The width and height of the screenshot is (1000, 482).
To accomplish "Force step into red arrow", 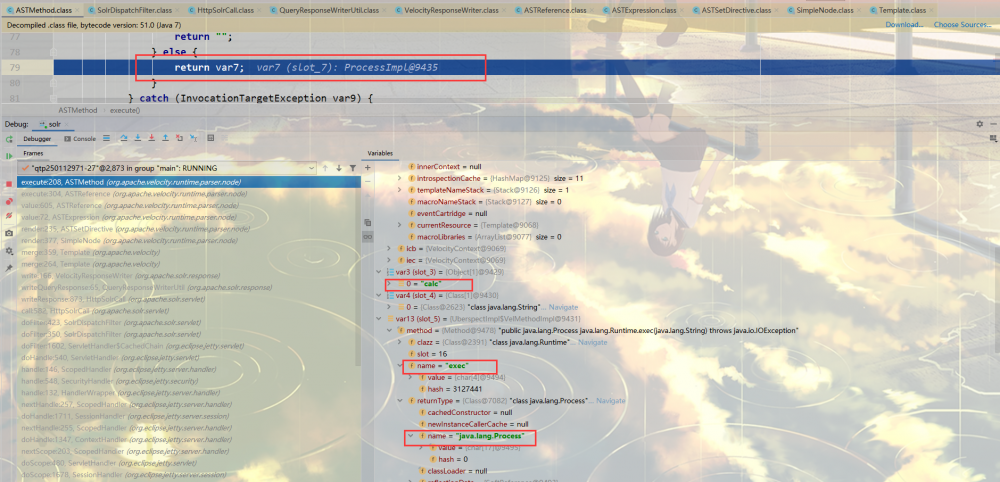I will pos(152,138).
